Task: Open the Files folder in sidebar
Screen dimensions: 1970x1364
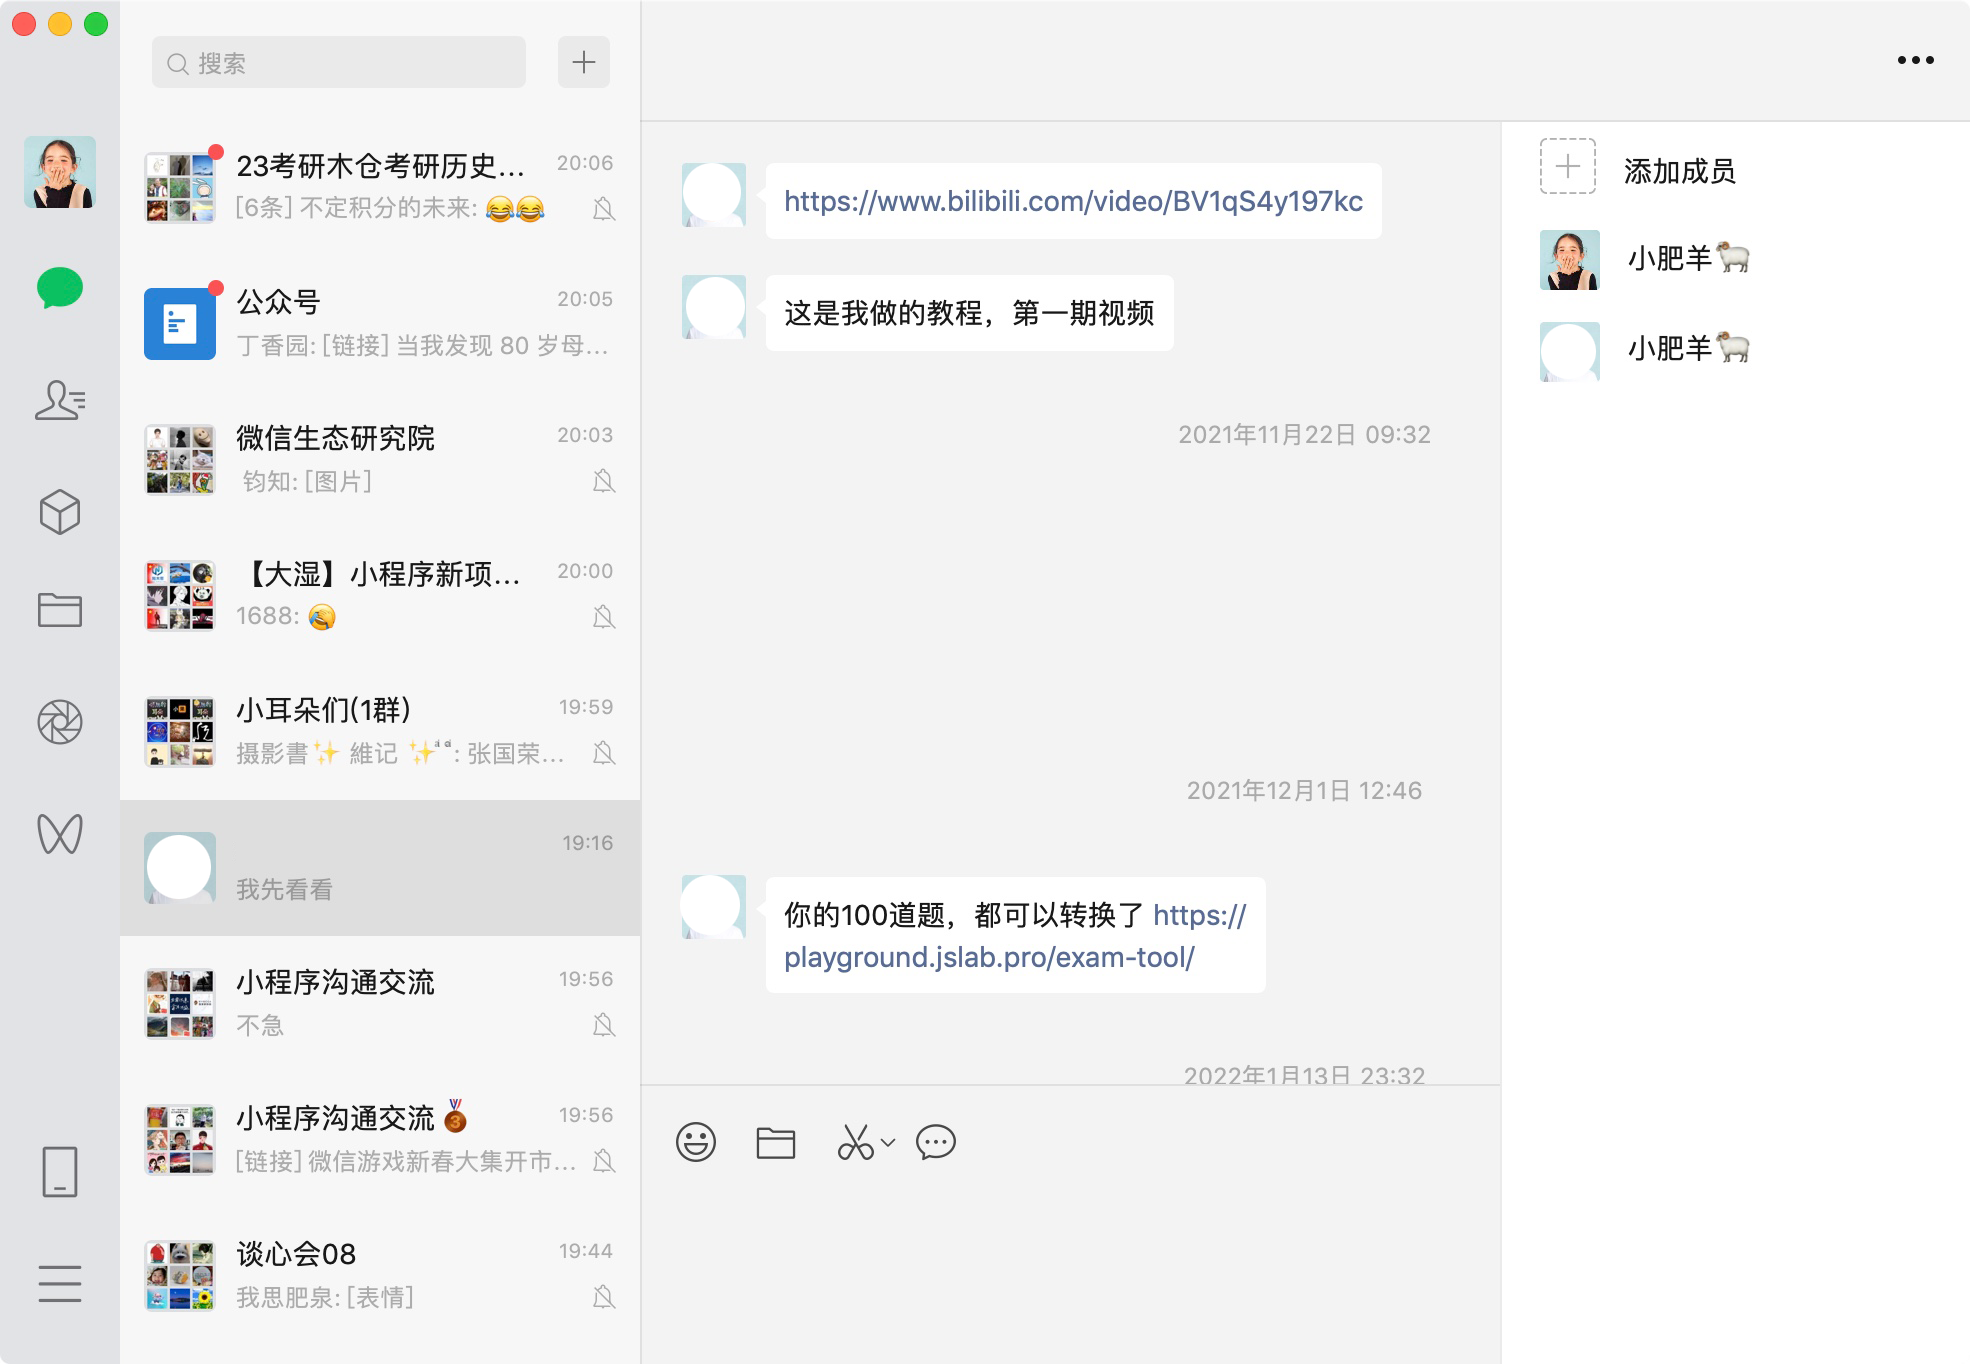Action: coord(60,609)
